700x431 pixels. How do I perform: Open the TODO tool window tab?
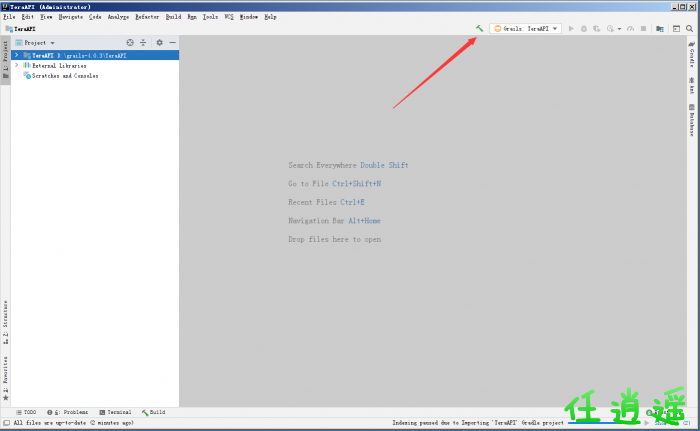coord(26,412)
